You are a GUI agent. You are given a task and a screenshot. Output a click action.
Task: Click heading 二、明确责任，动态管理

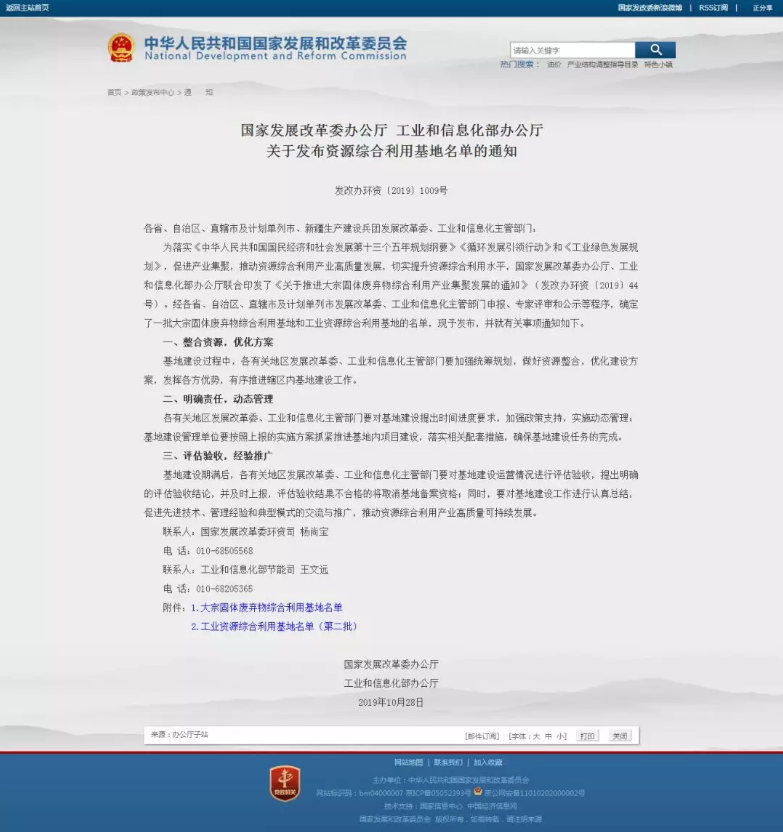click(218, 399)
